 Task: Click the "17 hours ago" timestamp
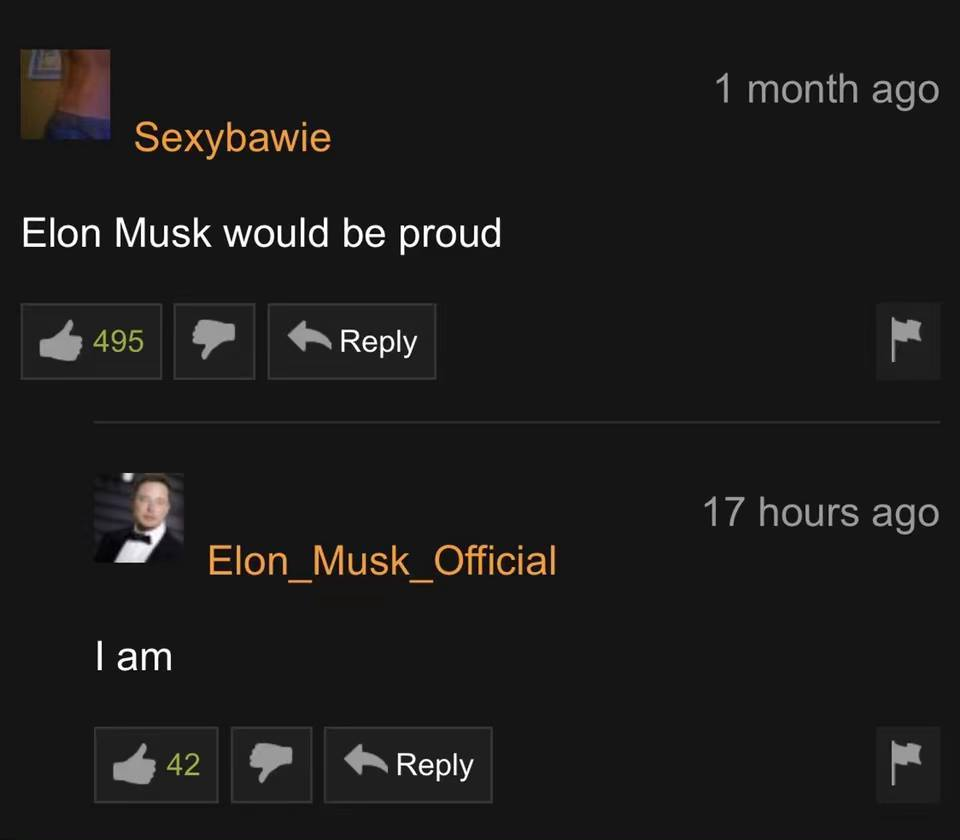(821, 512)
